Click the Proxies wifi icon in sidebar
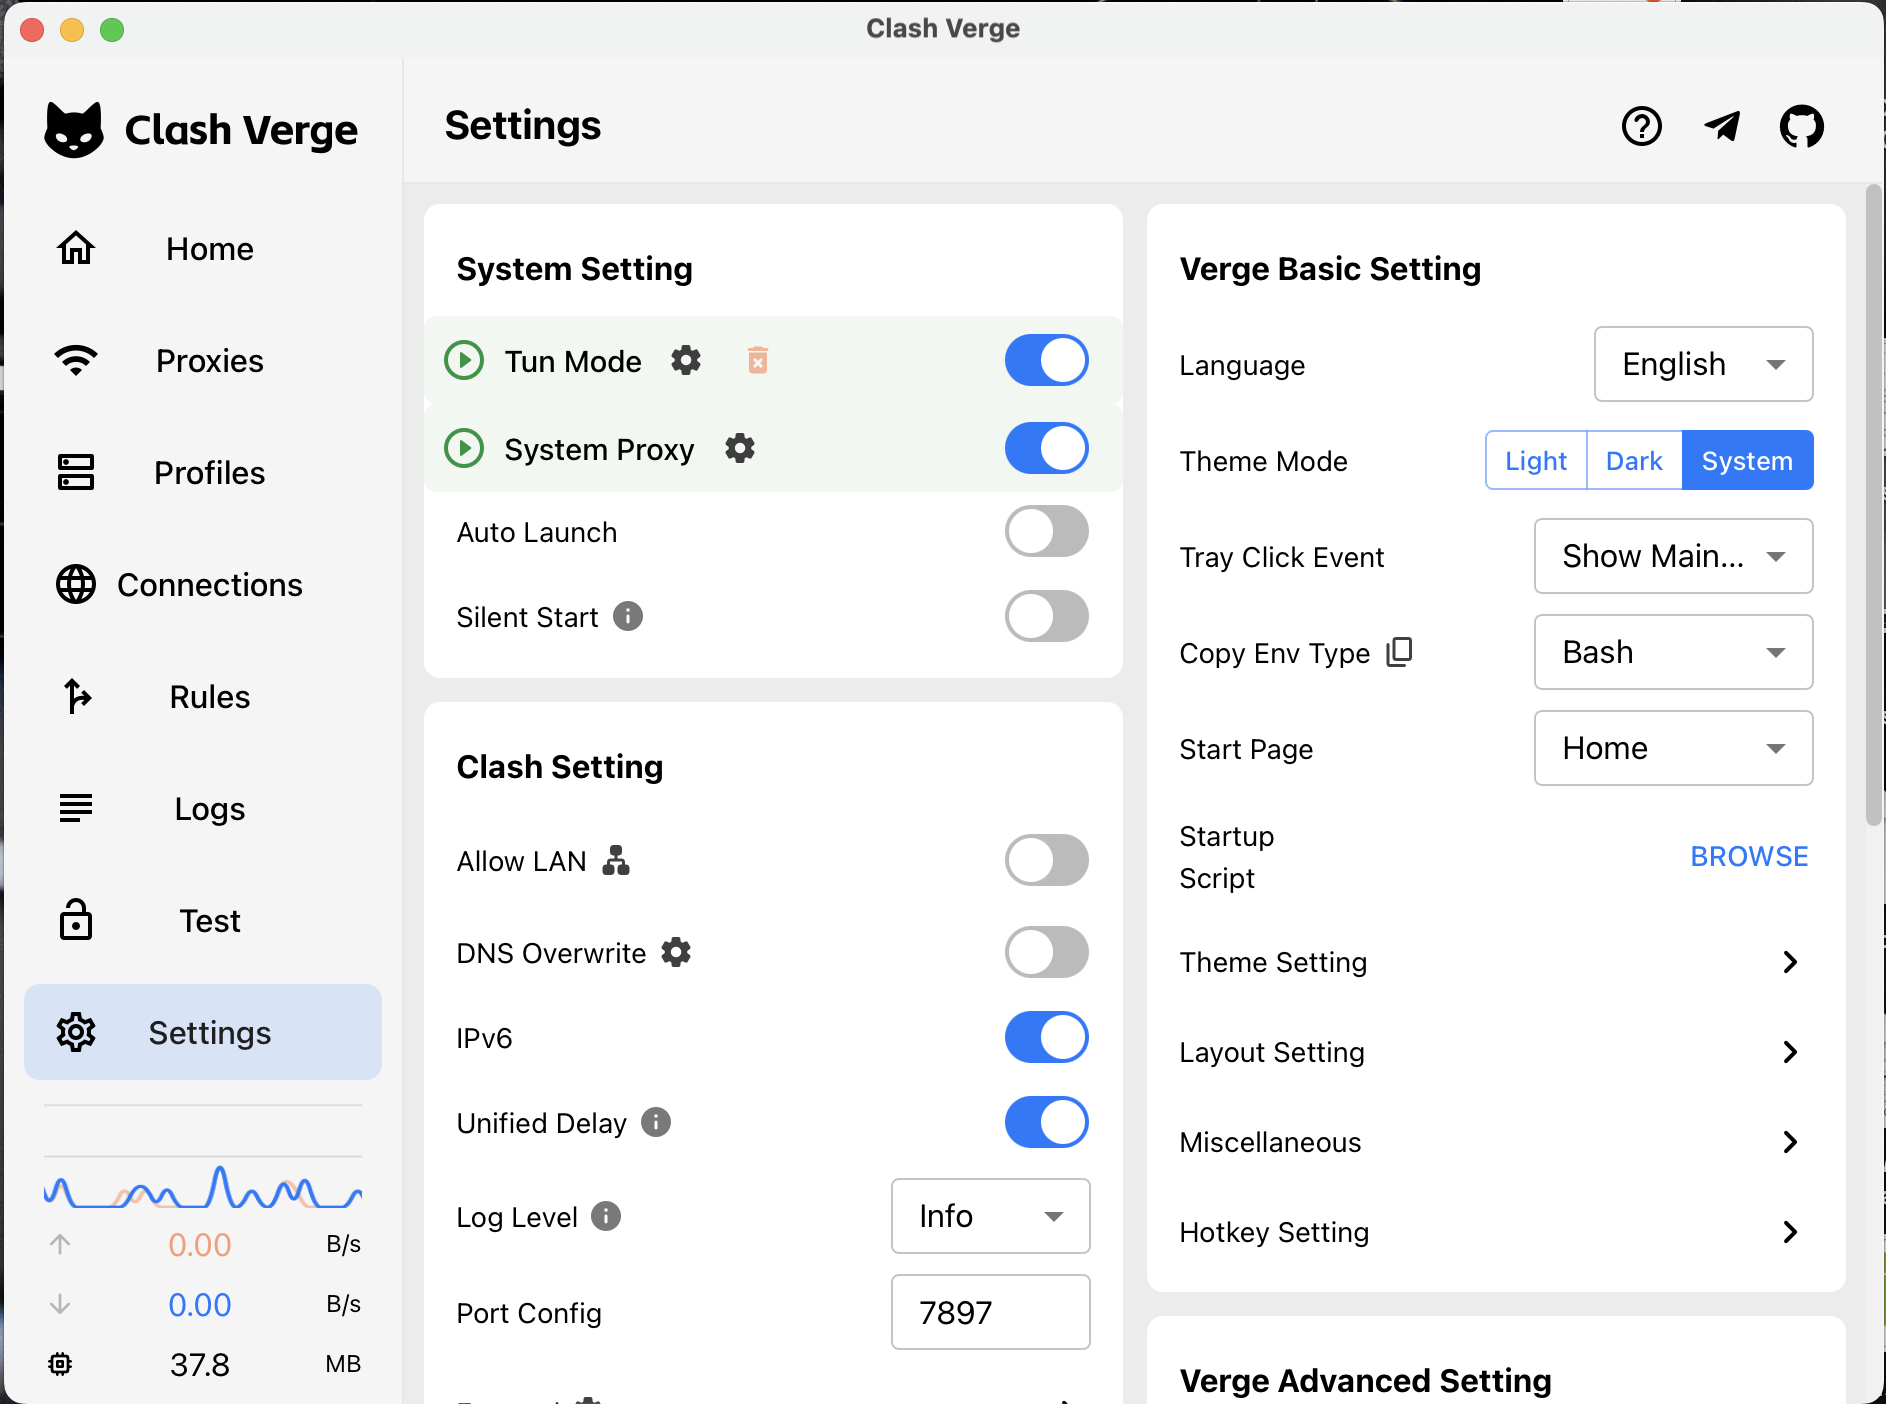This screenshot has width=1886, height=1404. pyautogui.click(x=76, y=360)
